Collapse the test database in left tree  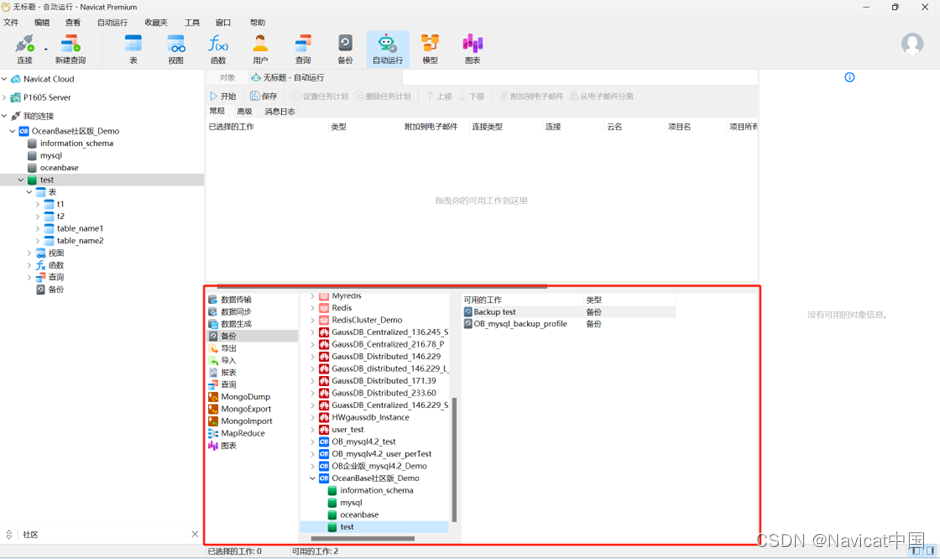click(x=21, y=179)
